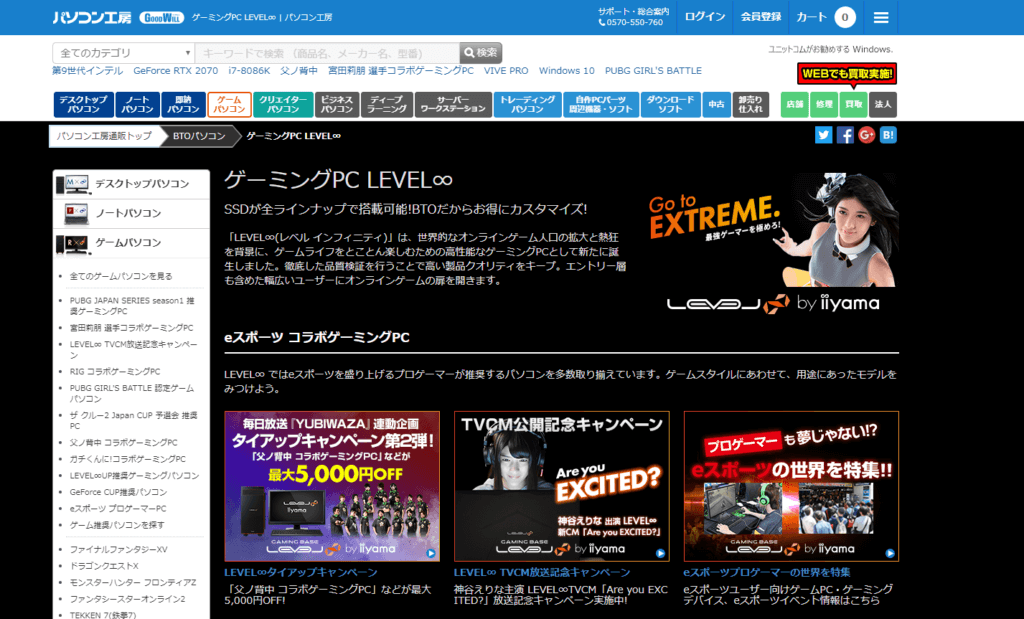Click the notebook PC icon in sidebar
The height and width of the screenshot is (619, 1024).
pos(76,214)
